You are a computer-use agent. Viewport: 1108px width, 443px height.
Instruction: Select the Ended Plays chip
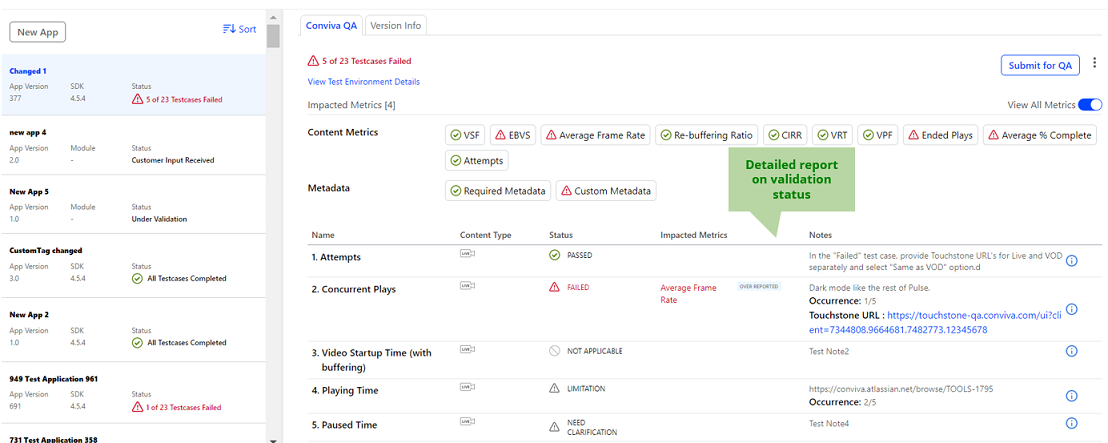click(x=941, y=135)
